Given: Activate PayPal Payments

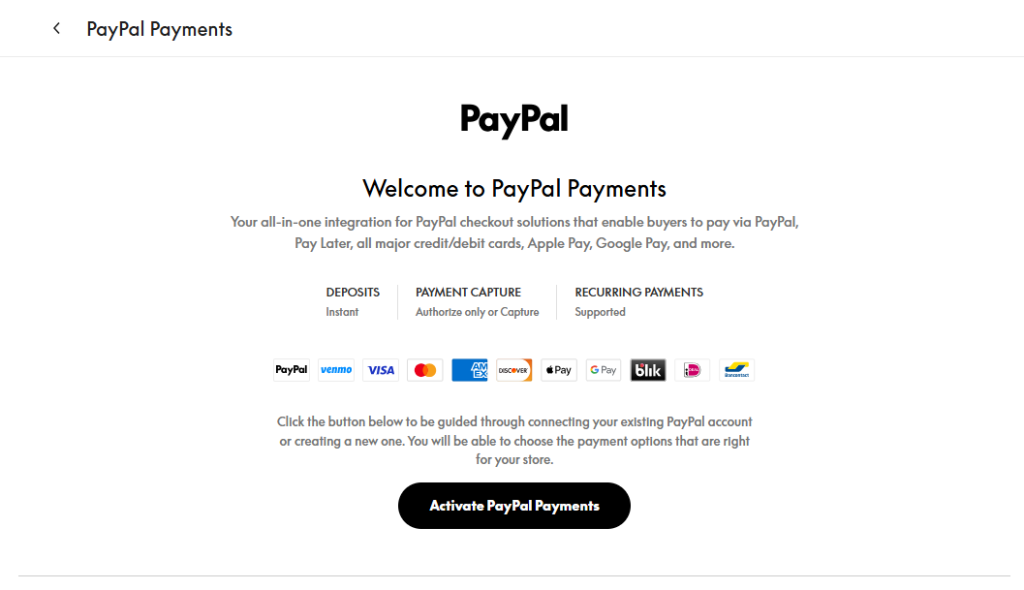Looking at the screenshot, I should [x=513, y=505].
